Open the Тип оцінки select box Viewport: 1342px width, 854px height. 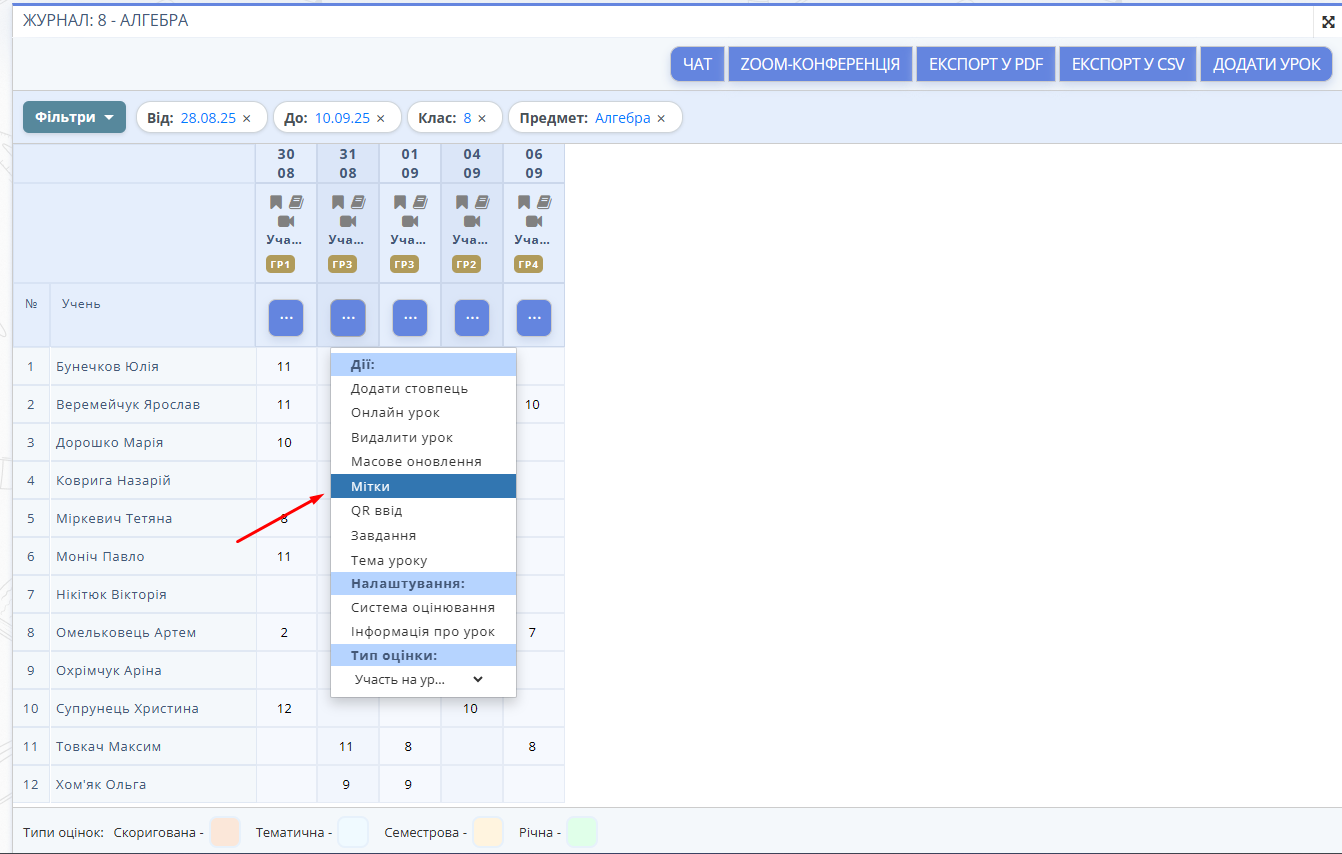click(x=419, y=679)
